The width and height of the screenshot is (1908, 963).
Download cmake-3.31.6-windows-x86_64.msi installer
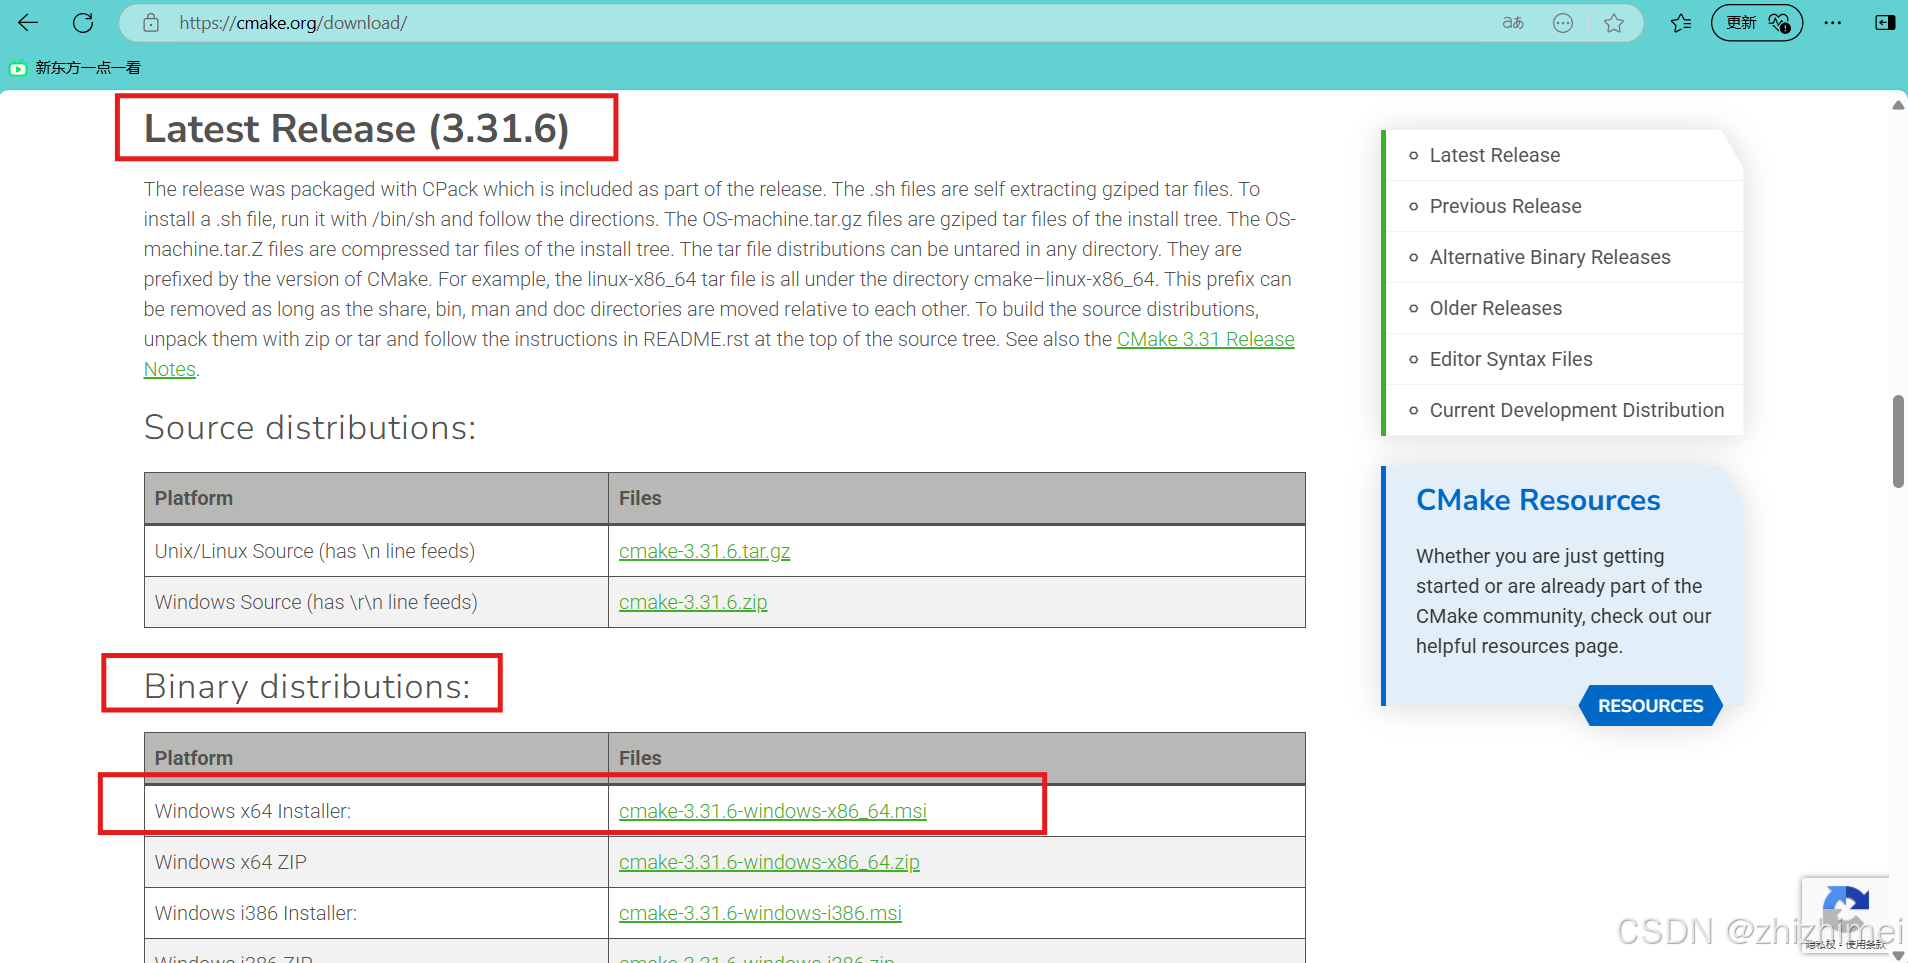[772, 811]
